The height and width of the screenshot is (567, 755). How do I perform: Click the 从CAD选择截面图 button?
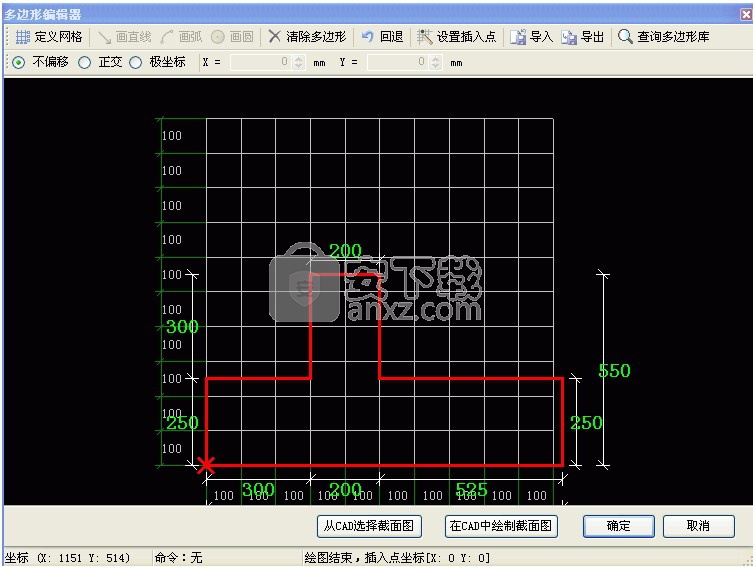pyautogui.click(x=369, y=526)
